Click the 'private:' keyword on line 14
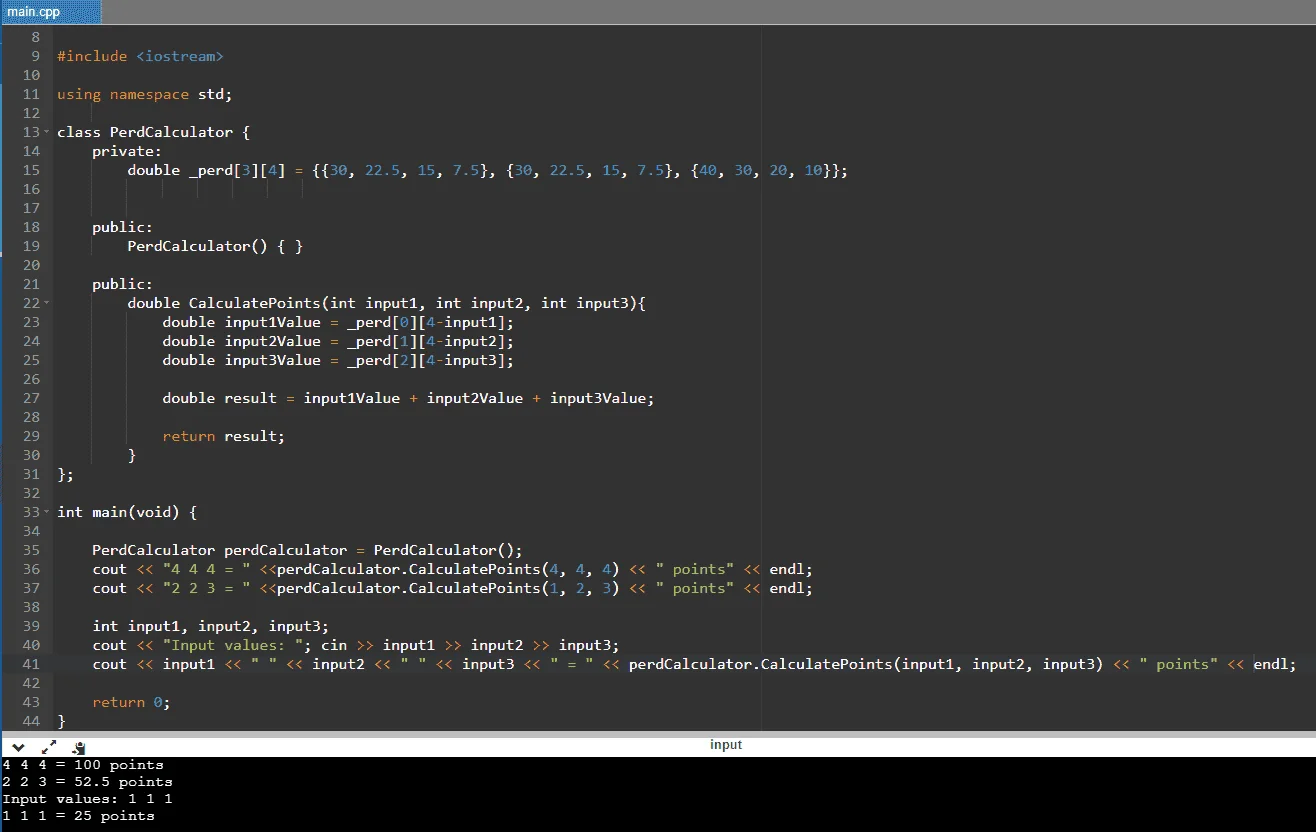The width and height of the screenshot is (1316, 832). click(127, 152)
